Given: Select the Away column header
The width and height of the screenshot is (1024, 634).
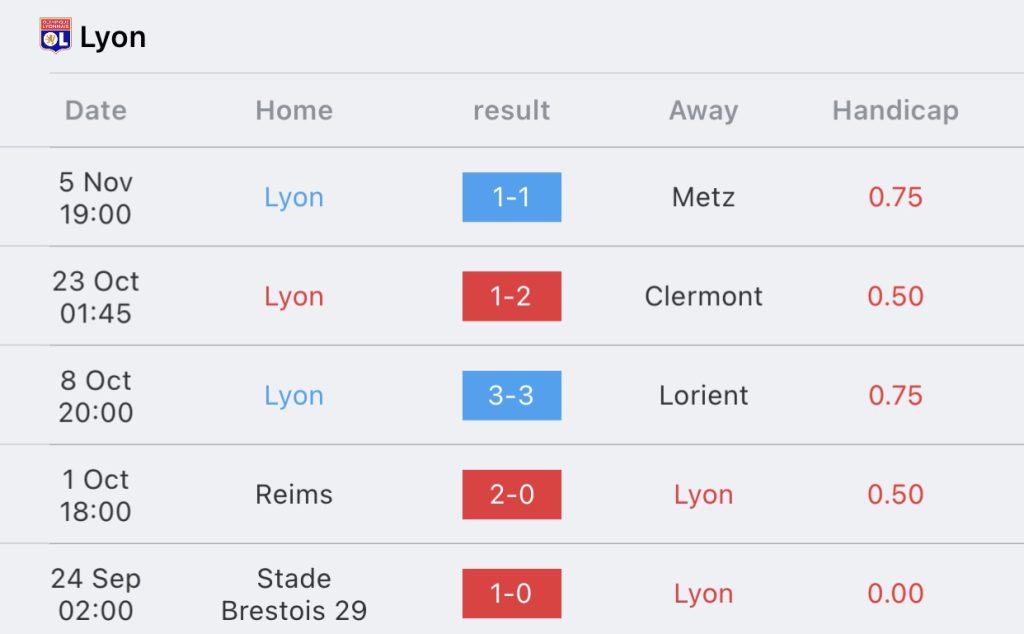Looking at the screenshot, I should coord(703,110).
